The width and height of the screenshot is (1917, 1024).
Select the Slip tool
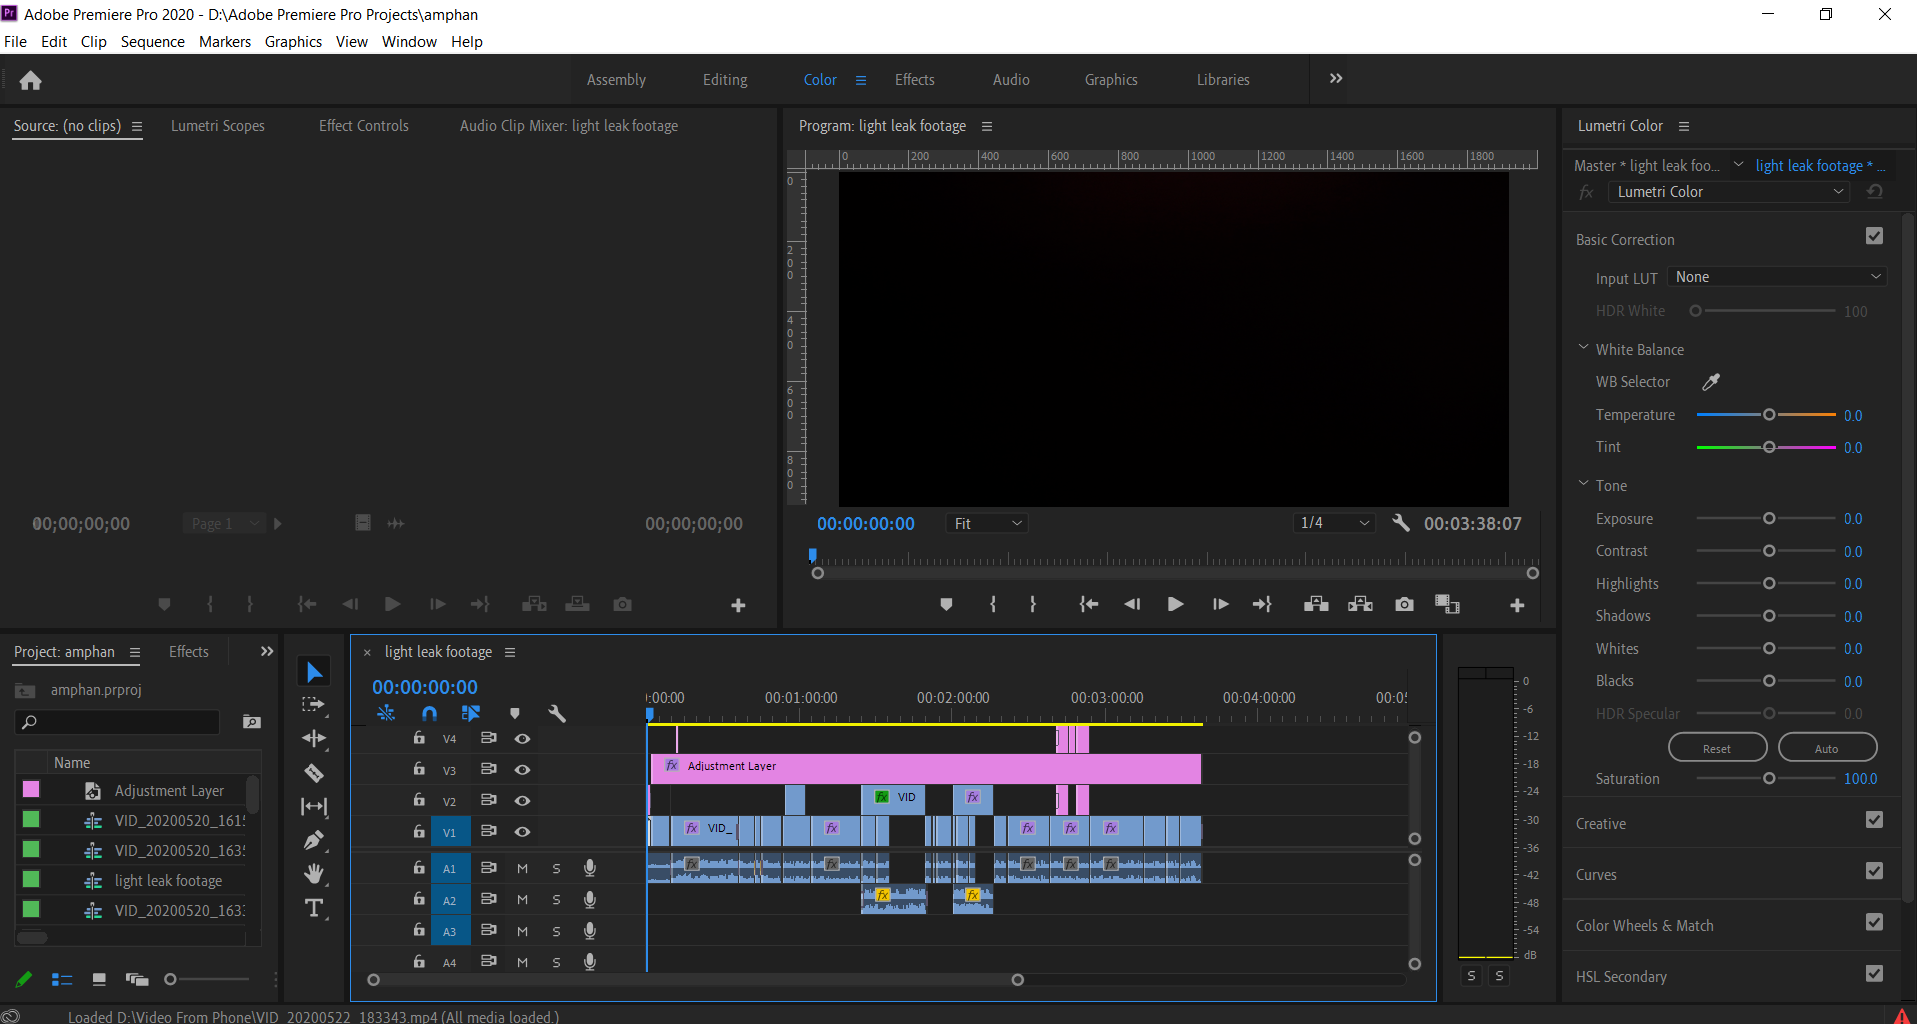tap(314, 806)
